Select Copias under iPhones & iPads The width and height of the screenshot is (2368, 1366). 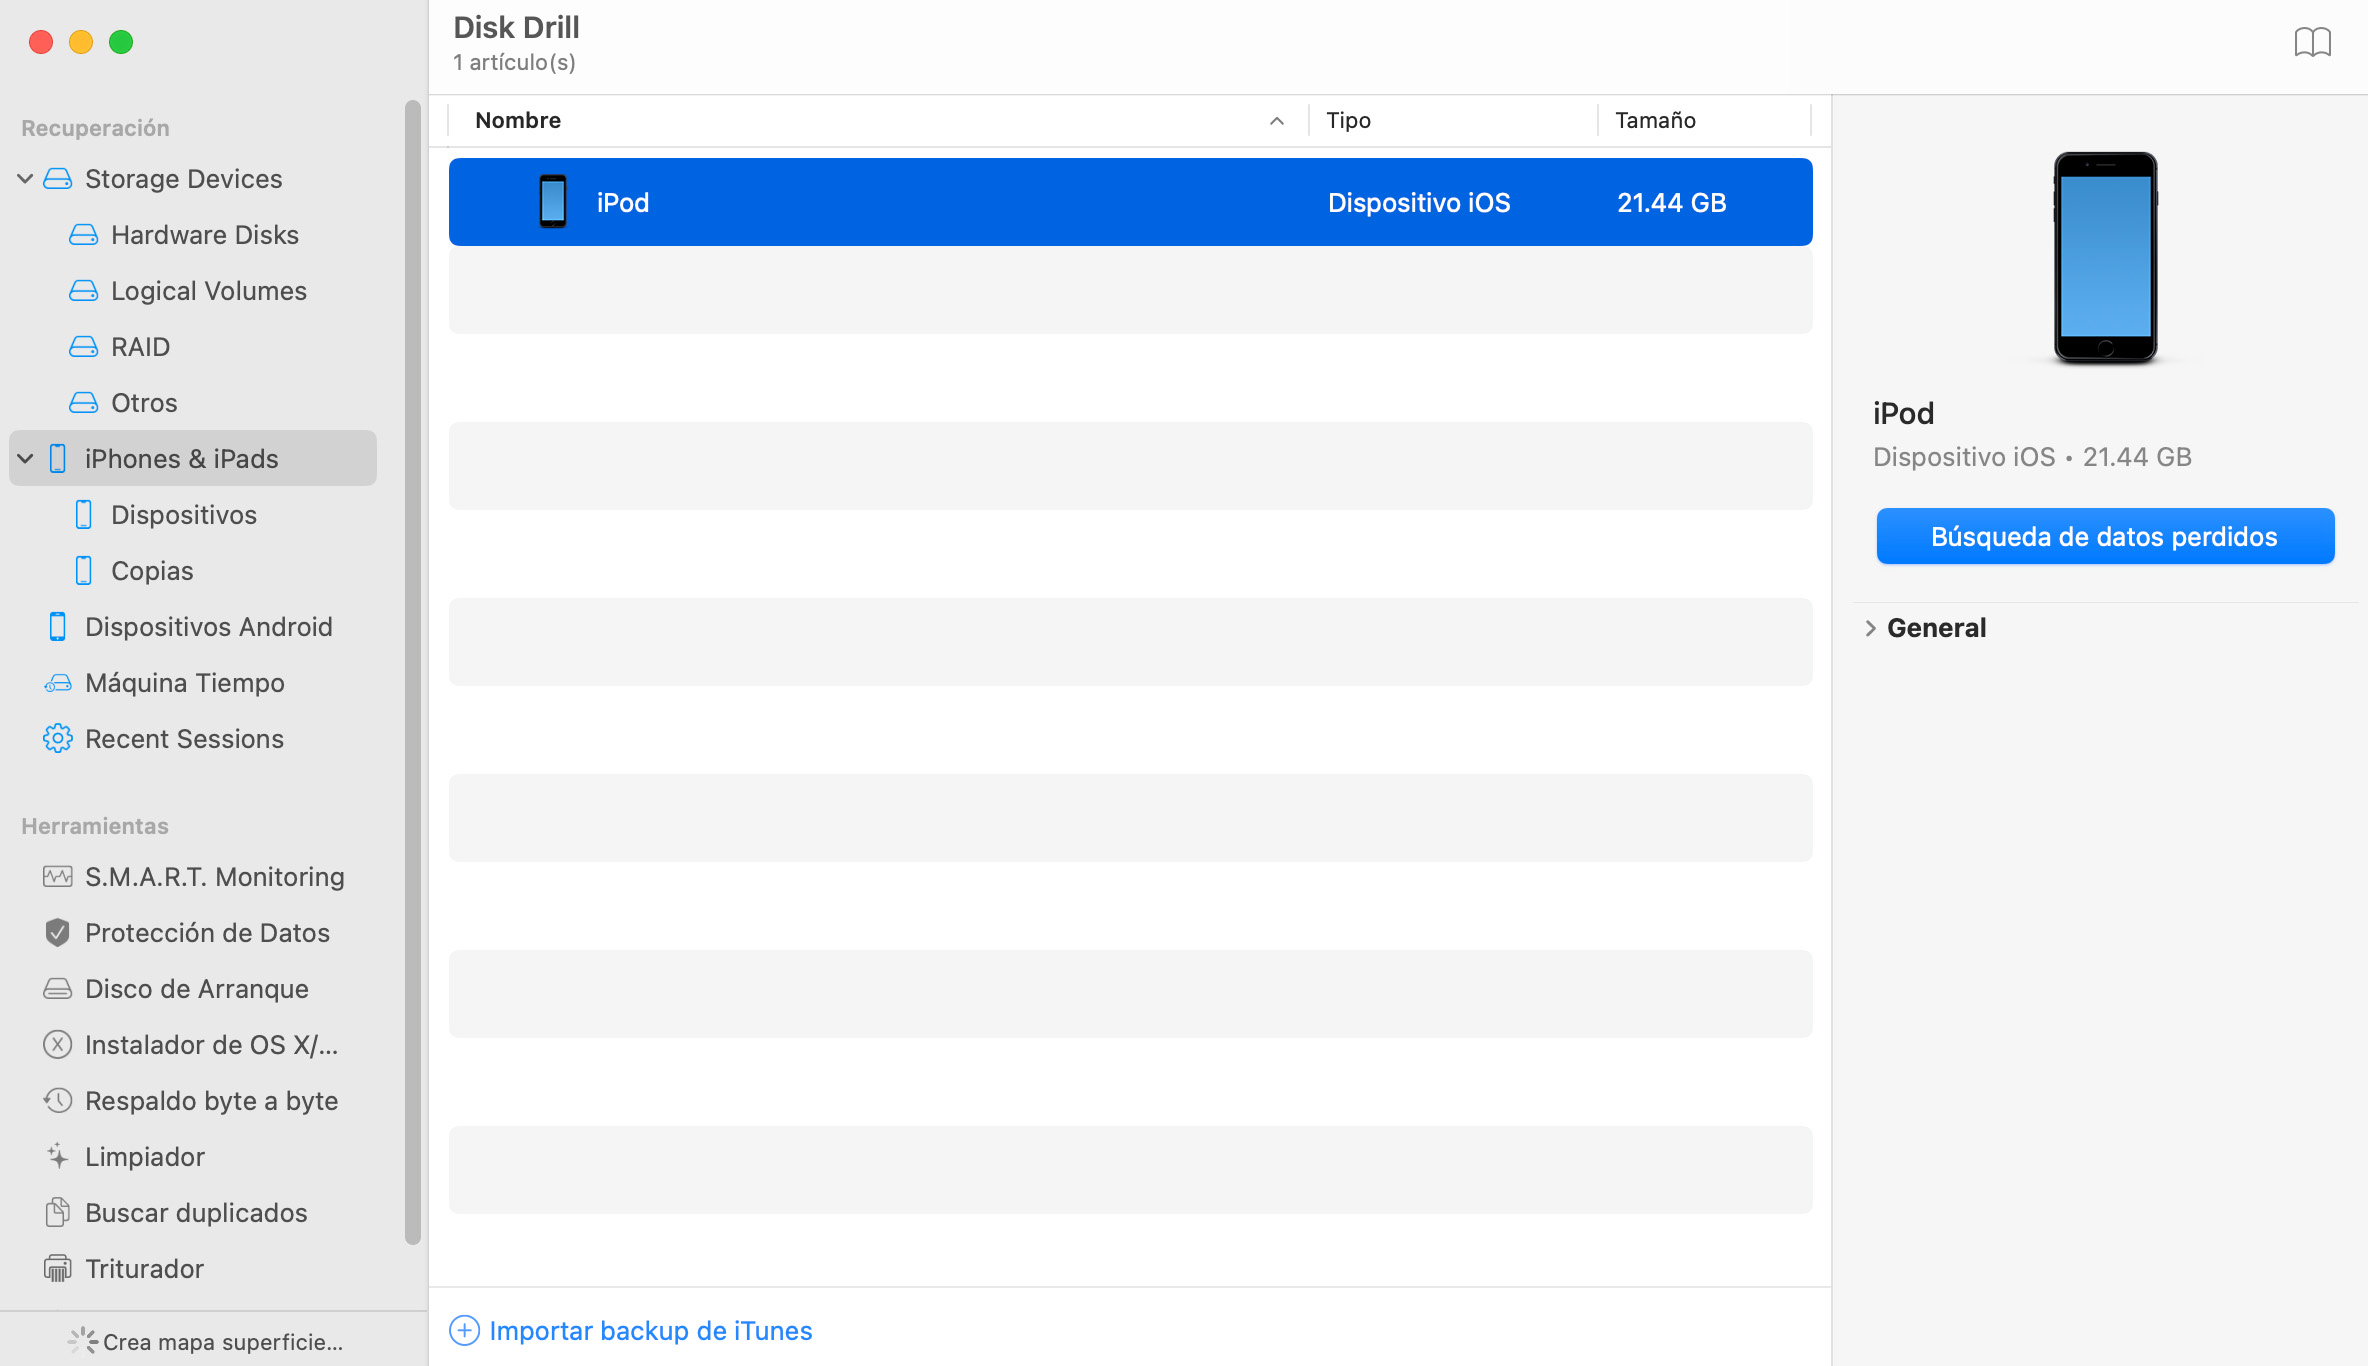[x=151, y=569]
